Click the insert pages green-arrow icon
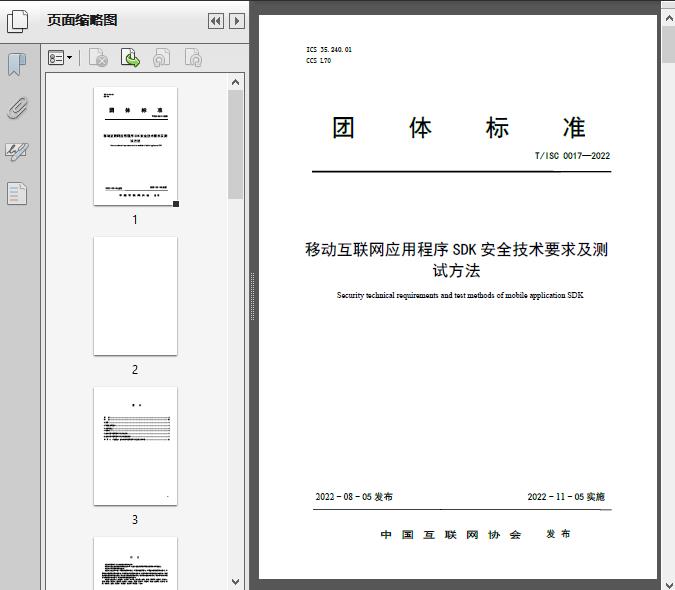This screenshot has width=675, height=590. 130,58
